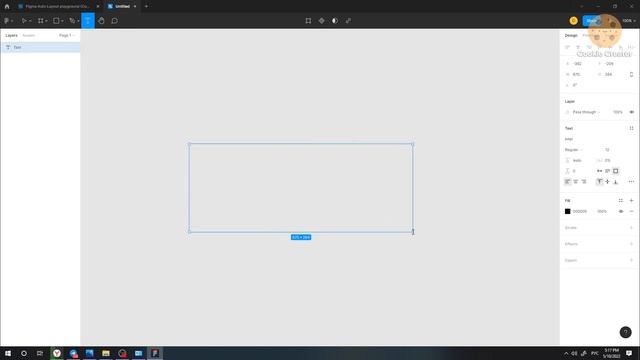Close the Untitled file tab
This screenshot has width=640, height=360.
[x=135, y=7]
